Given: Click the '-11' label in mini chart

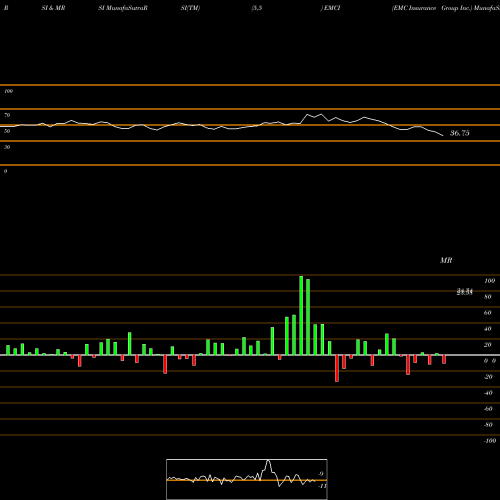Looking at the screenshot, I should (x=322, y=486).
